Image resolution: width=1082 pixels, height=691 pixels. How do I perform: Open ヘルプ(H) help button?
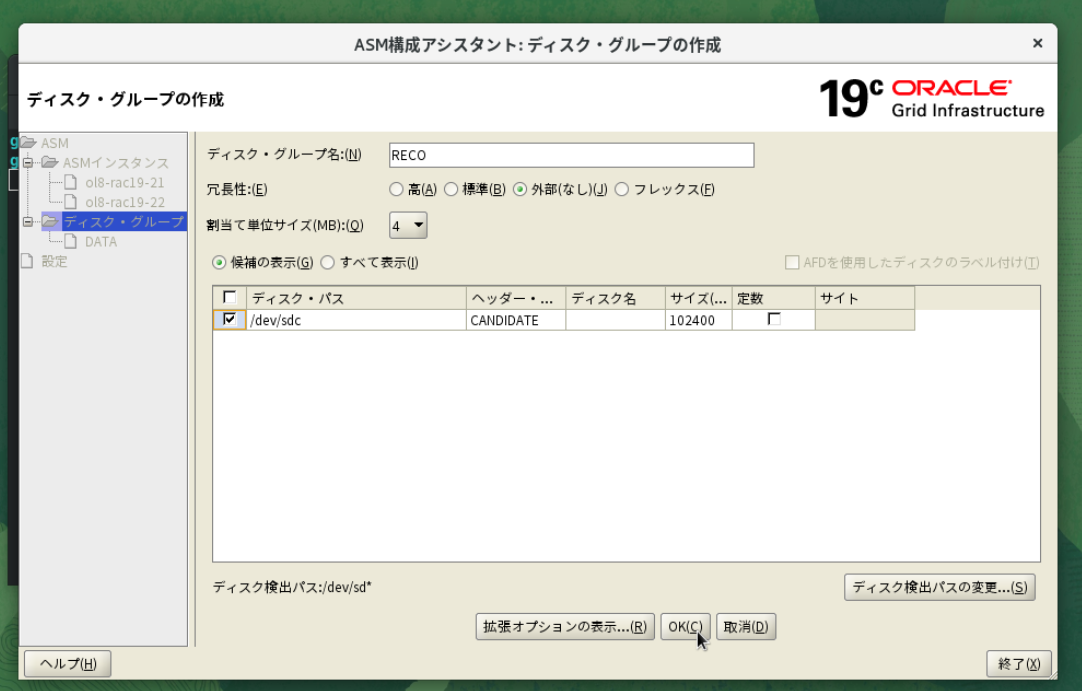click(68, 663)
